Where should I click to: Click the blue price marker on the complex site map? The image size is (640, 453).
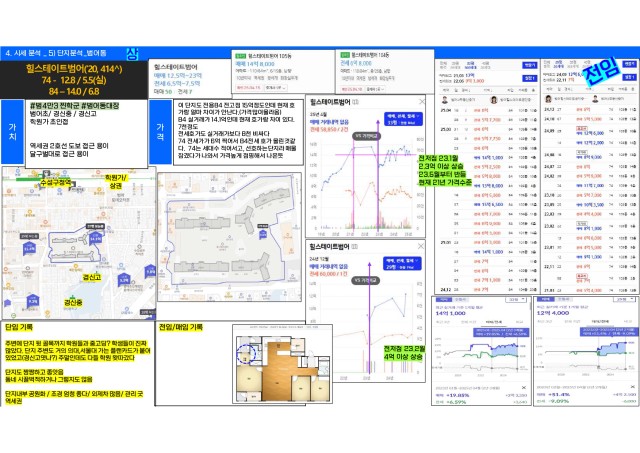[263, 234]
